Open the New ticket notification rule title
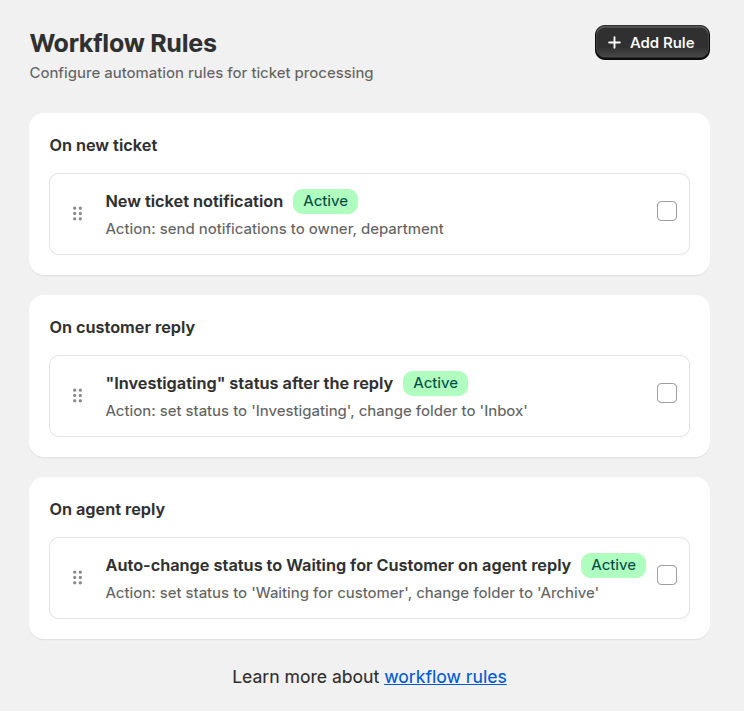The height and width of the screenshot is (711, 744). click(x=194, y=202)
